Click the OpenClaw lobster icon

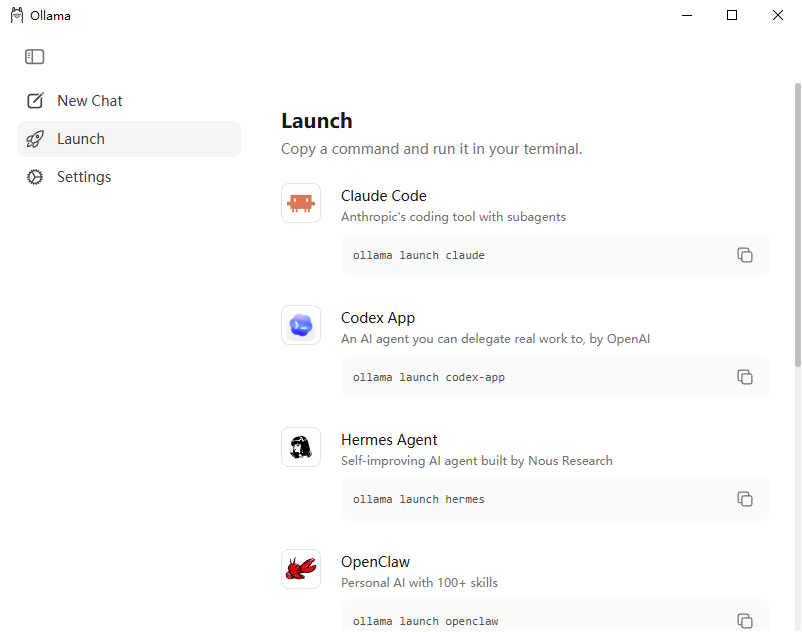301,569
